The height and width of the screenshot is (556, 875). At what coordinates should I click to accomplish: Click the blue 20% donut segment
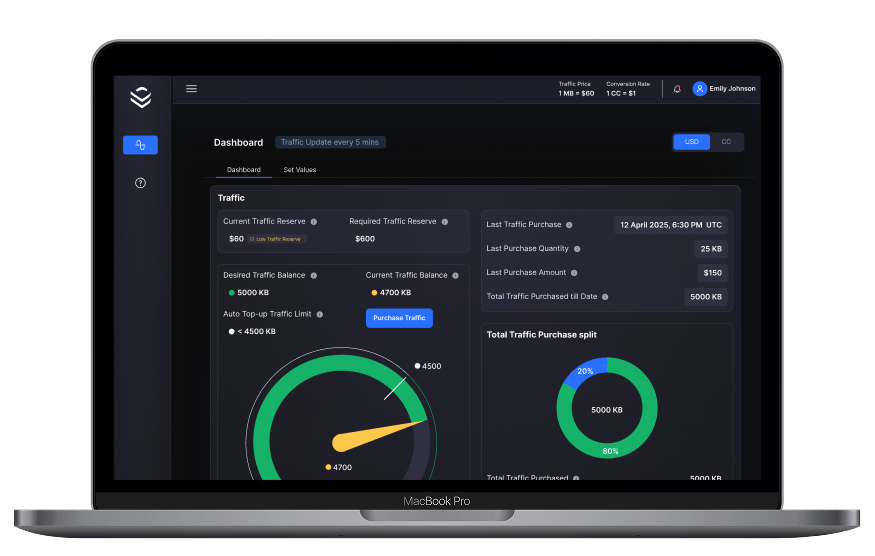tap(585, 371)
